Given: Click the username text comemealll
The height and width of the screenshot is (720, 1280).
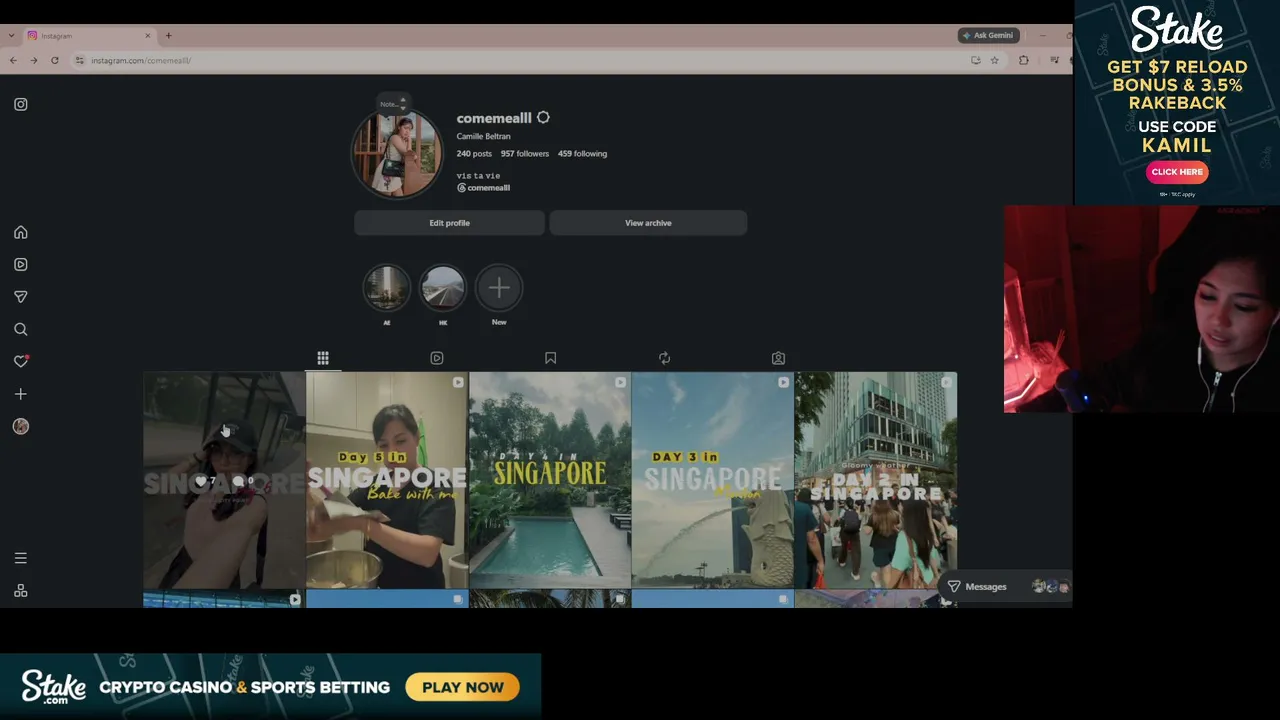Looking at the screenshot, I should click(x=494, y=118).
